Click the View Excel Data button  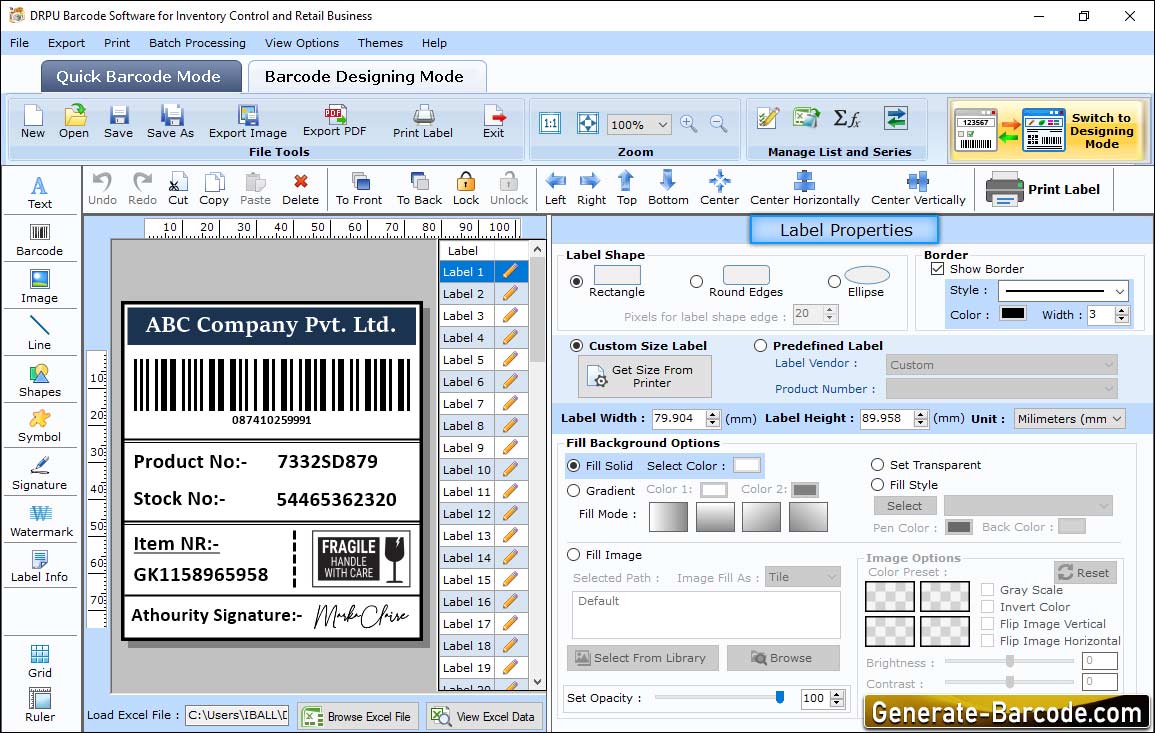[x=484, y=716]
